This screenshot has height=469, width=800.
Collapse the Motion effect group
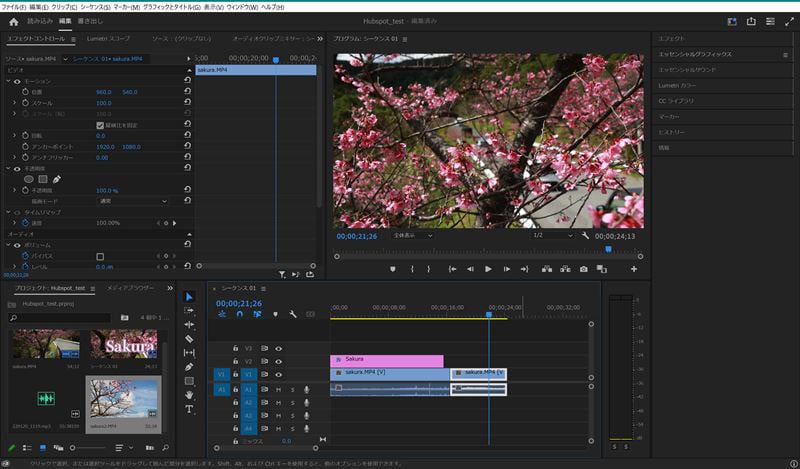tap(8, 82)
